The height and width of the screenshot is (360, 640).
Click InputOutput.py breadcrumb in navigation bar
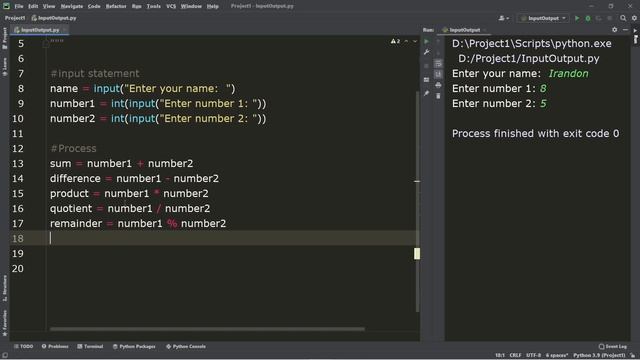point(54,18)
